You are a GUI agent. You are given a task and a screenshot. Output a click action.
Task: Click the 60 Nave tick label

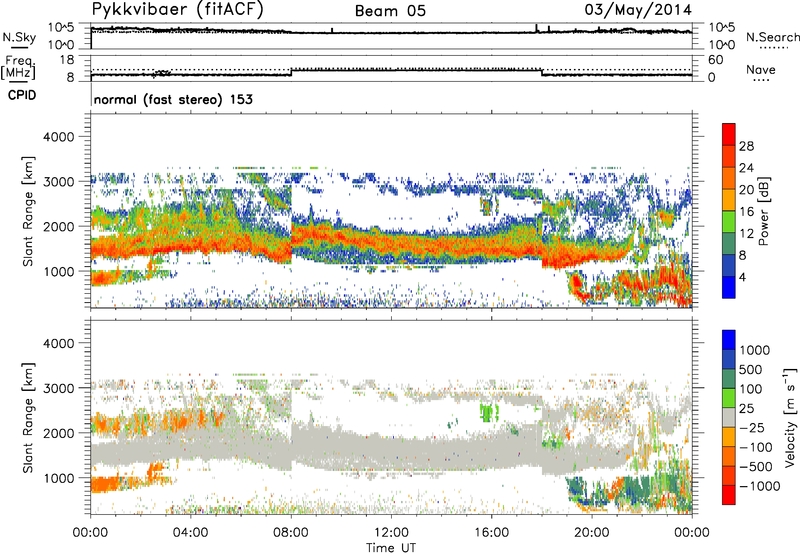[715, 60]
